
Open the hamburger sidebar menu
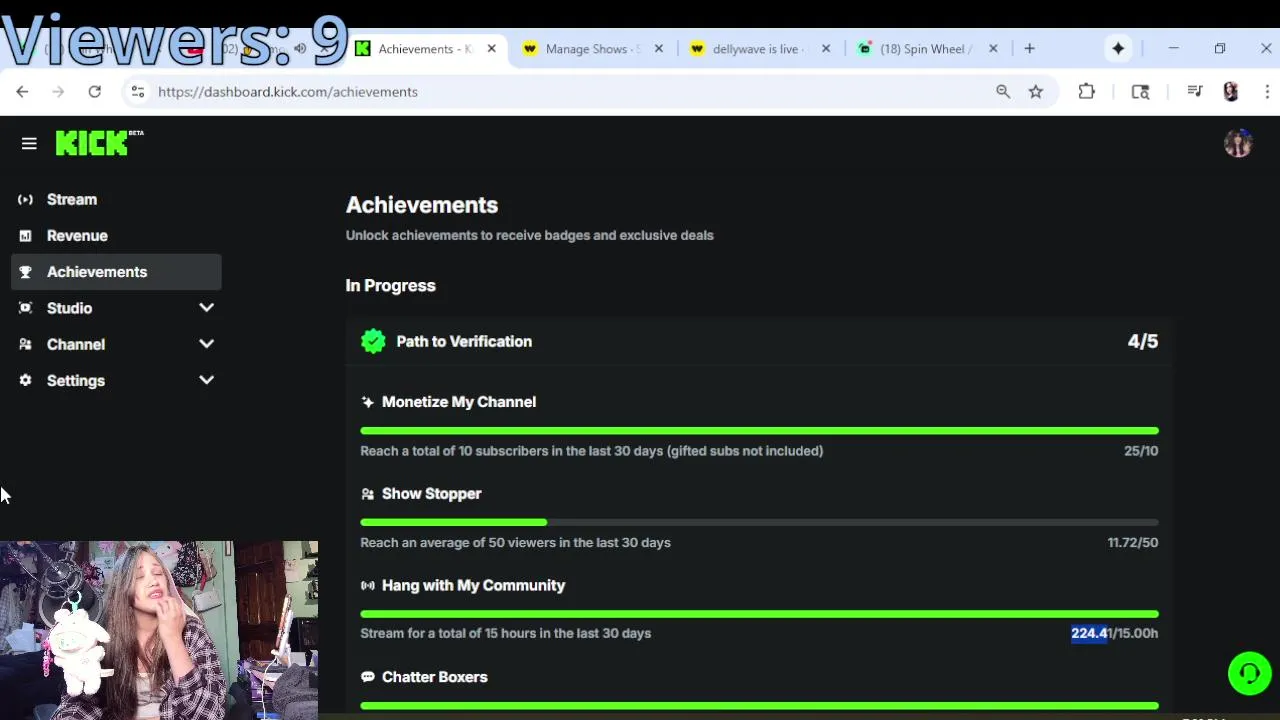point(29,144)
